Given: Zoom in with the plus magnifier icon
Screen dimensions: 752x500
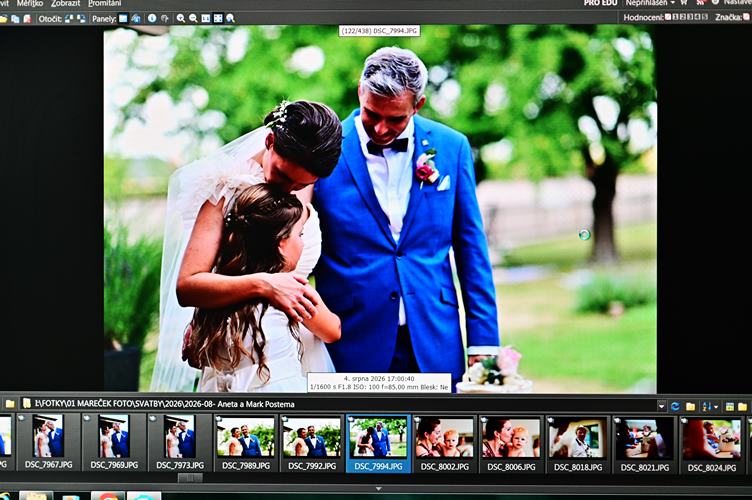Looking at the screenshot, I should tap(181, 19).
